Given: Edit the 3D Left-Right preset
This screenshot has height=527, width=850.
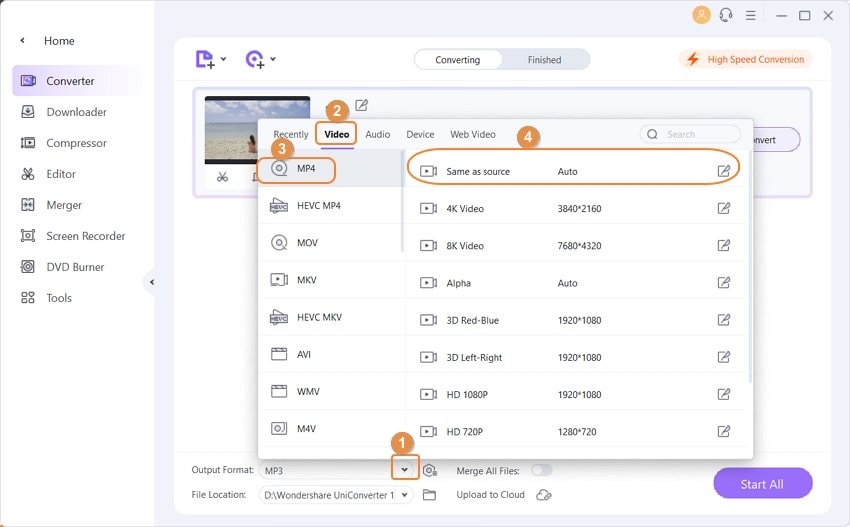Looking at the screenshot, I should point(724,357).
